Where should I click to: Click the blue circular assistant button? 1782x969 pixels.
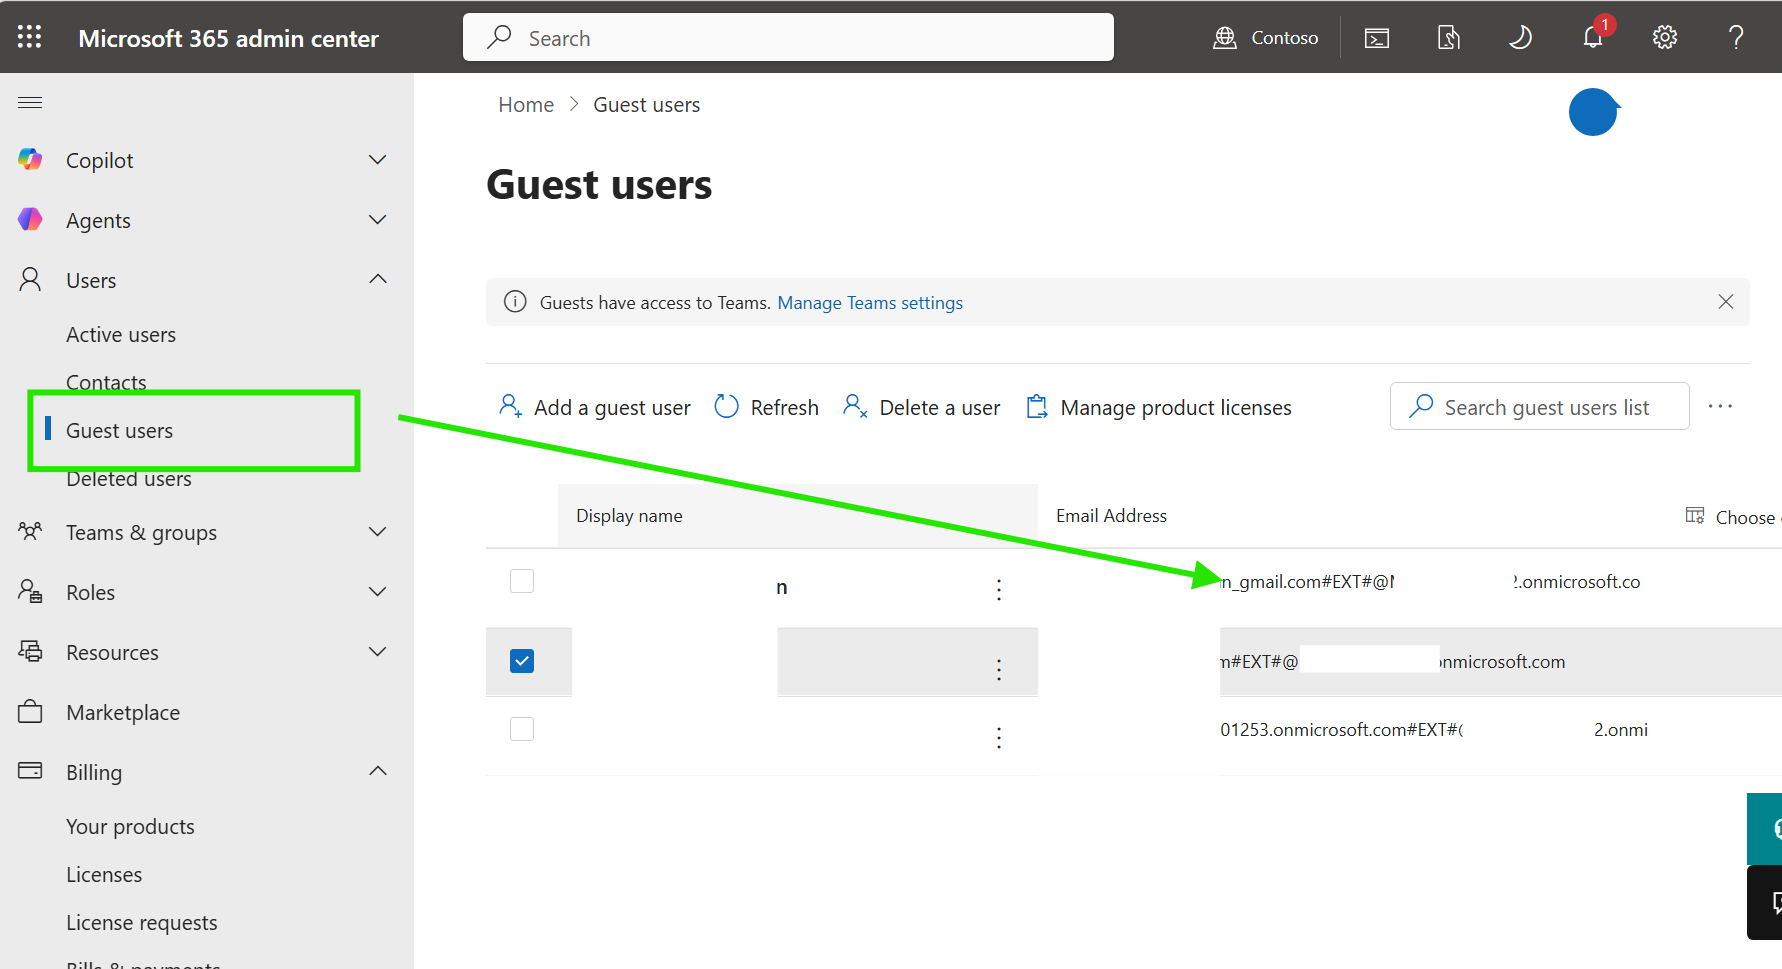pos(1593,112)
